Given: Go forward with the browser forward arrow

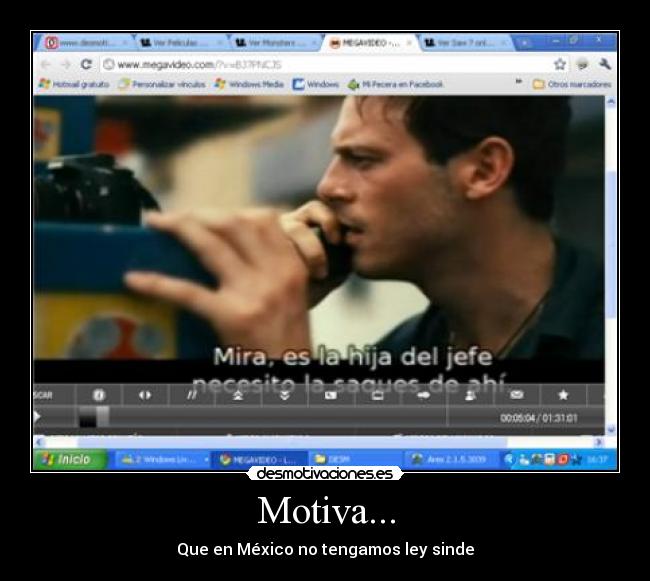Looking at the screenshot, I should tap(66, 64).
